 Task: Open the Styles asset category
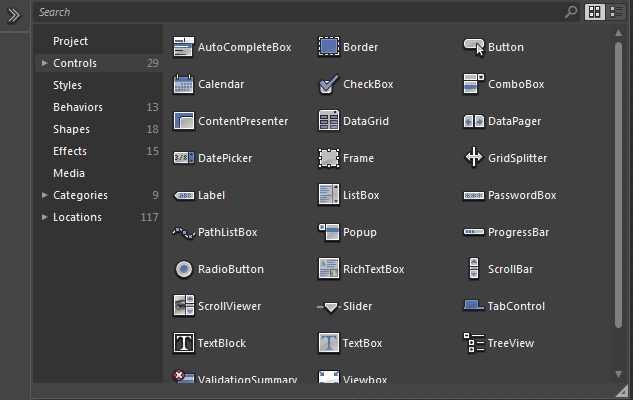(x=68, y=85)
